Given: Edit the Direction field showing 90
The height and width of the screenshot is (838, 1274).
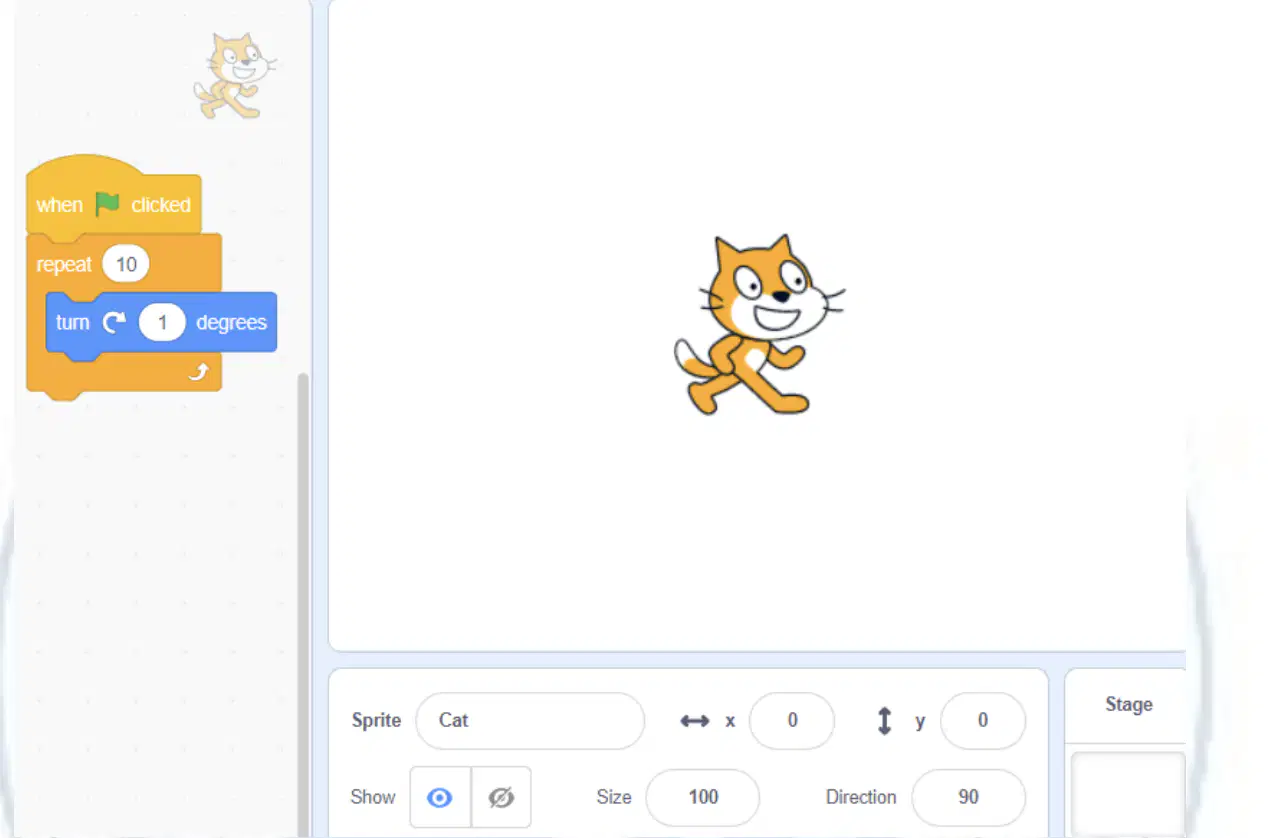Looking at the screenshot, I should [968, 797].
